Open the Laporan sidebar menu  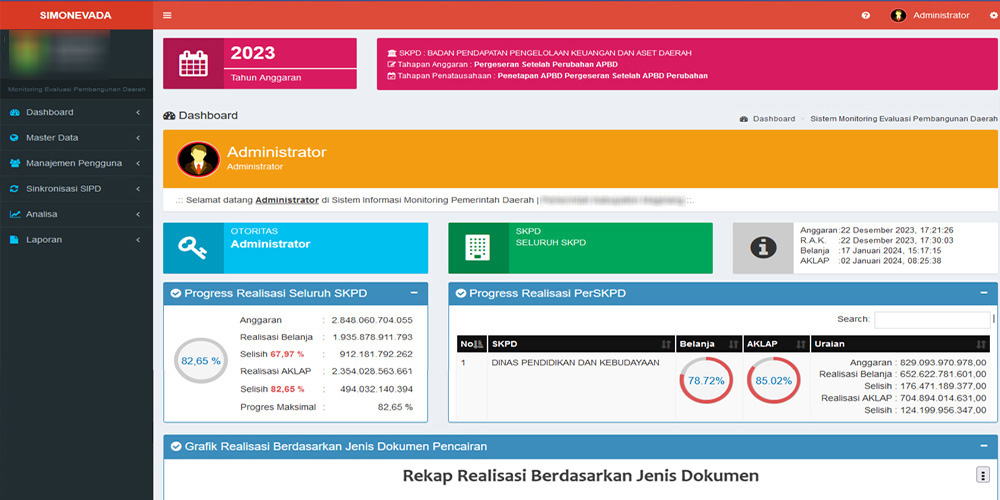coord(75,240)
